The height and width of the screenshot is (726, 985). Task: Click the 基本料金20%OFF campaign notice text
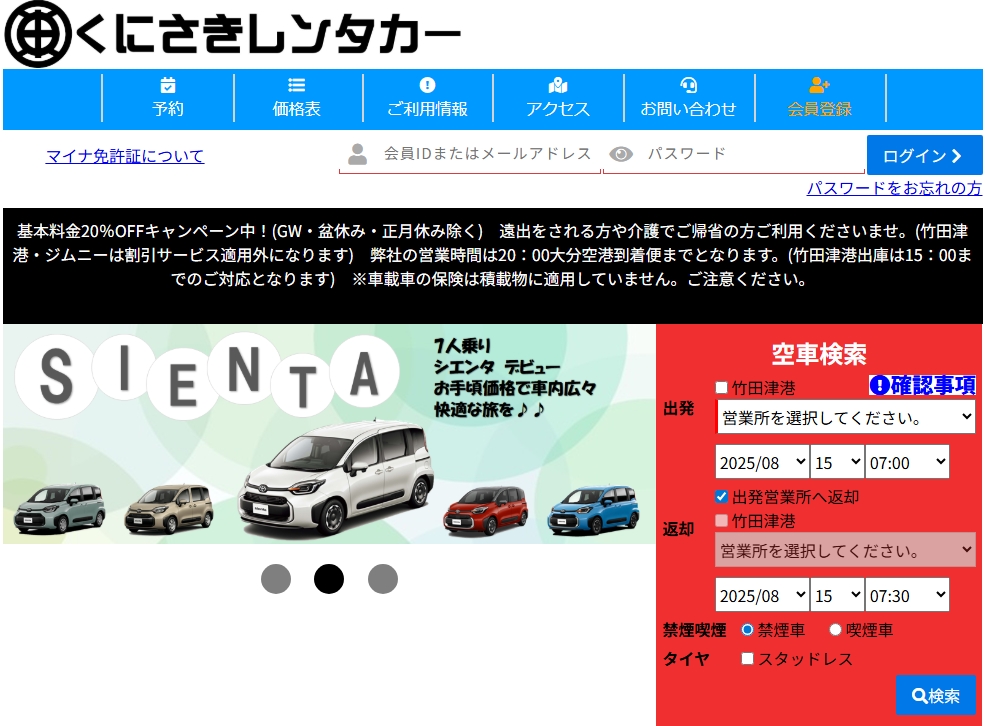click(492, 255)
